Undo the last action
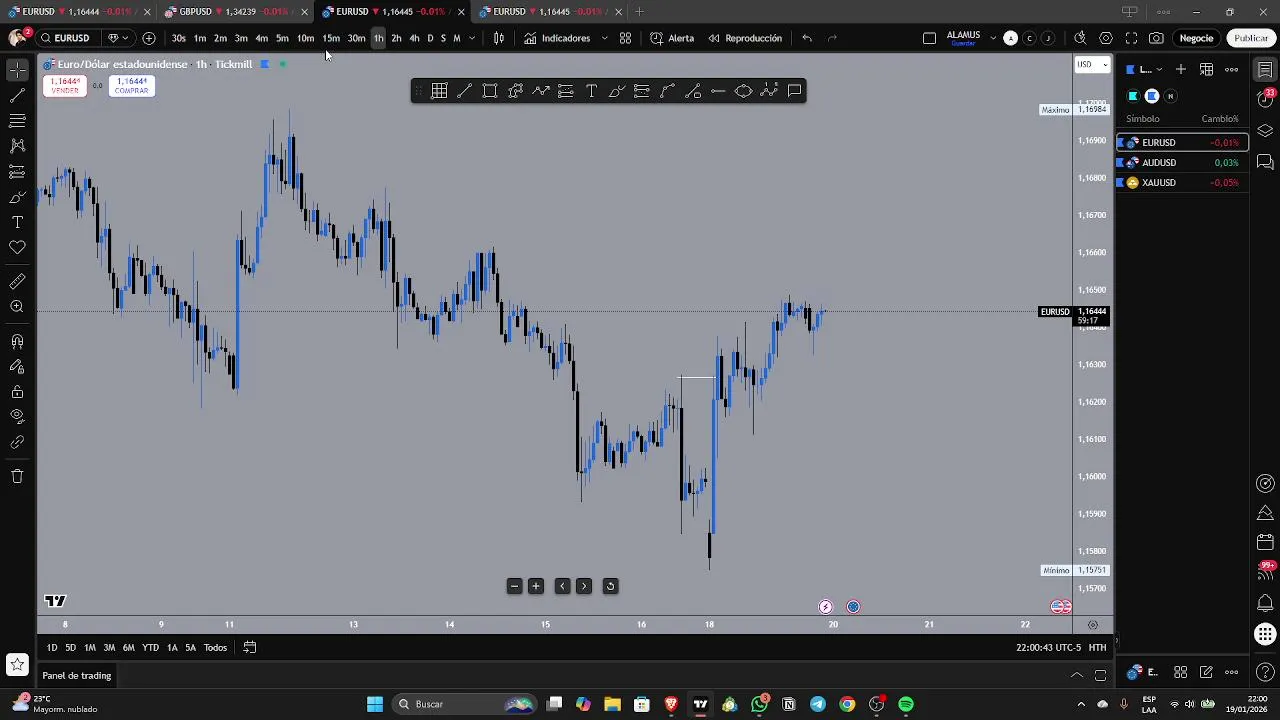 pos(807,38)
